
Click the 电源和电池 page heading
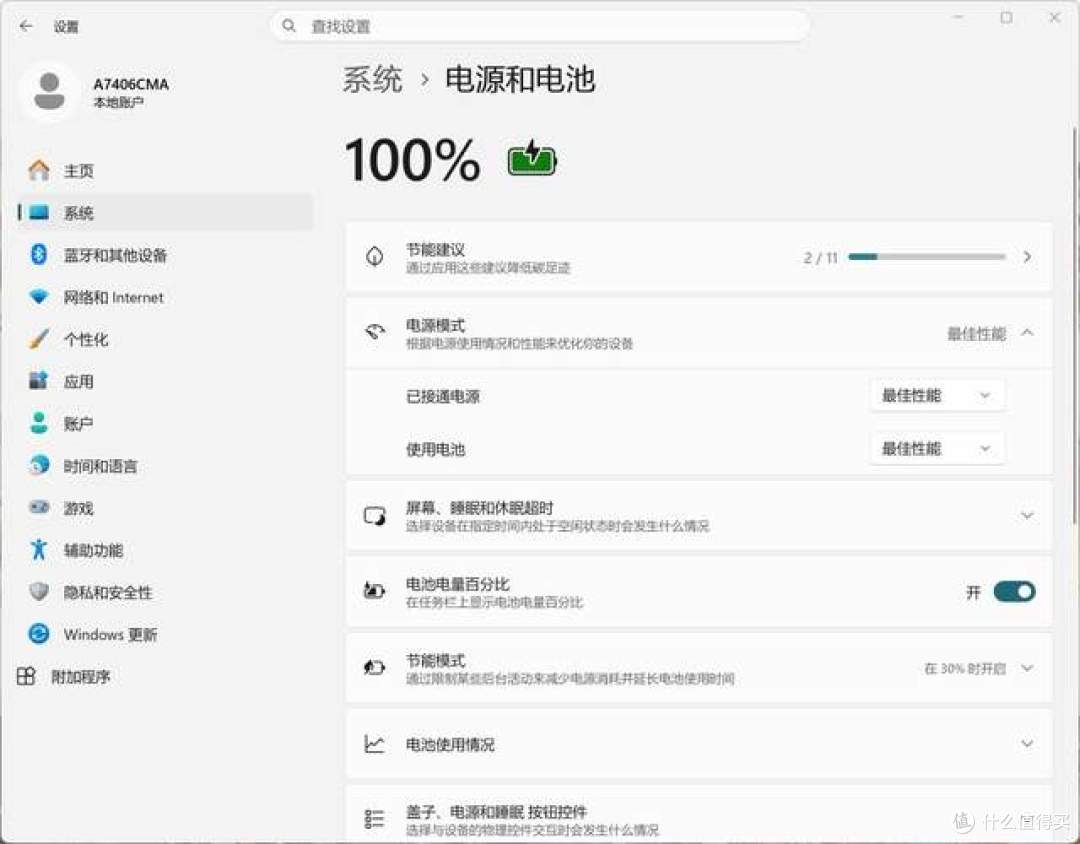520,79
